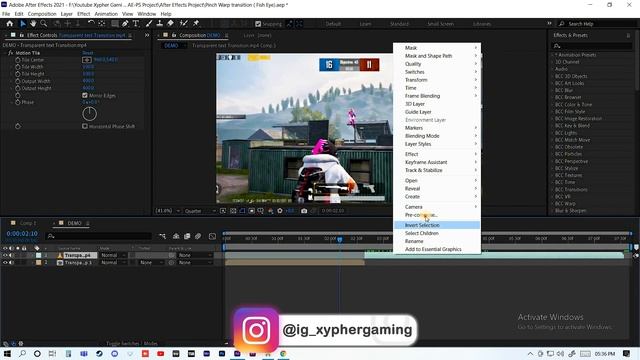The height and width of the screenshot is (360, 640).
Task: Click the frame blending icon in the timeline
Action: (x=187, y=236)
